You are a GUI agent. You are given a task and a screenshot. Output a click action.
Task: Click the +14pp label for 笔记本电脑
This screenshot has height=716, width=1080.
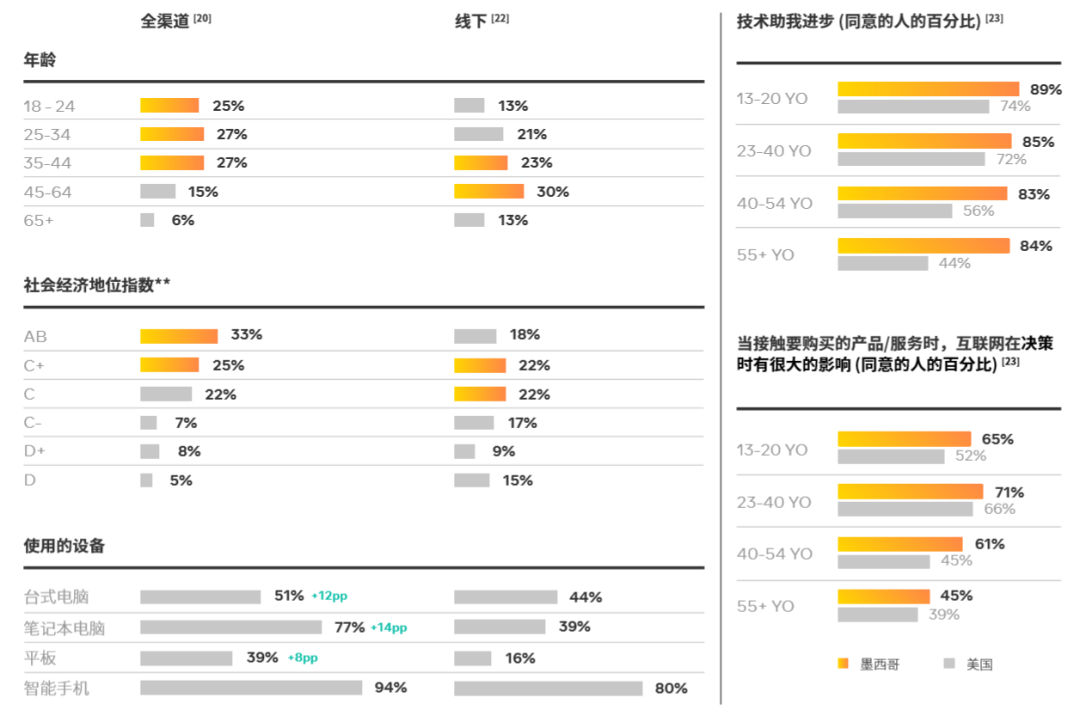pos(389,628)
